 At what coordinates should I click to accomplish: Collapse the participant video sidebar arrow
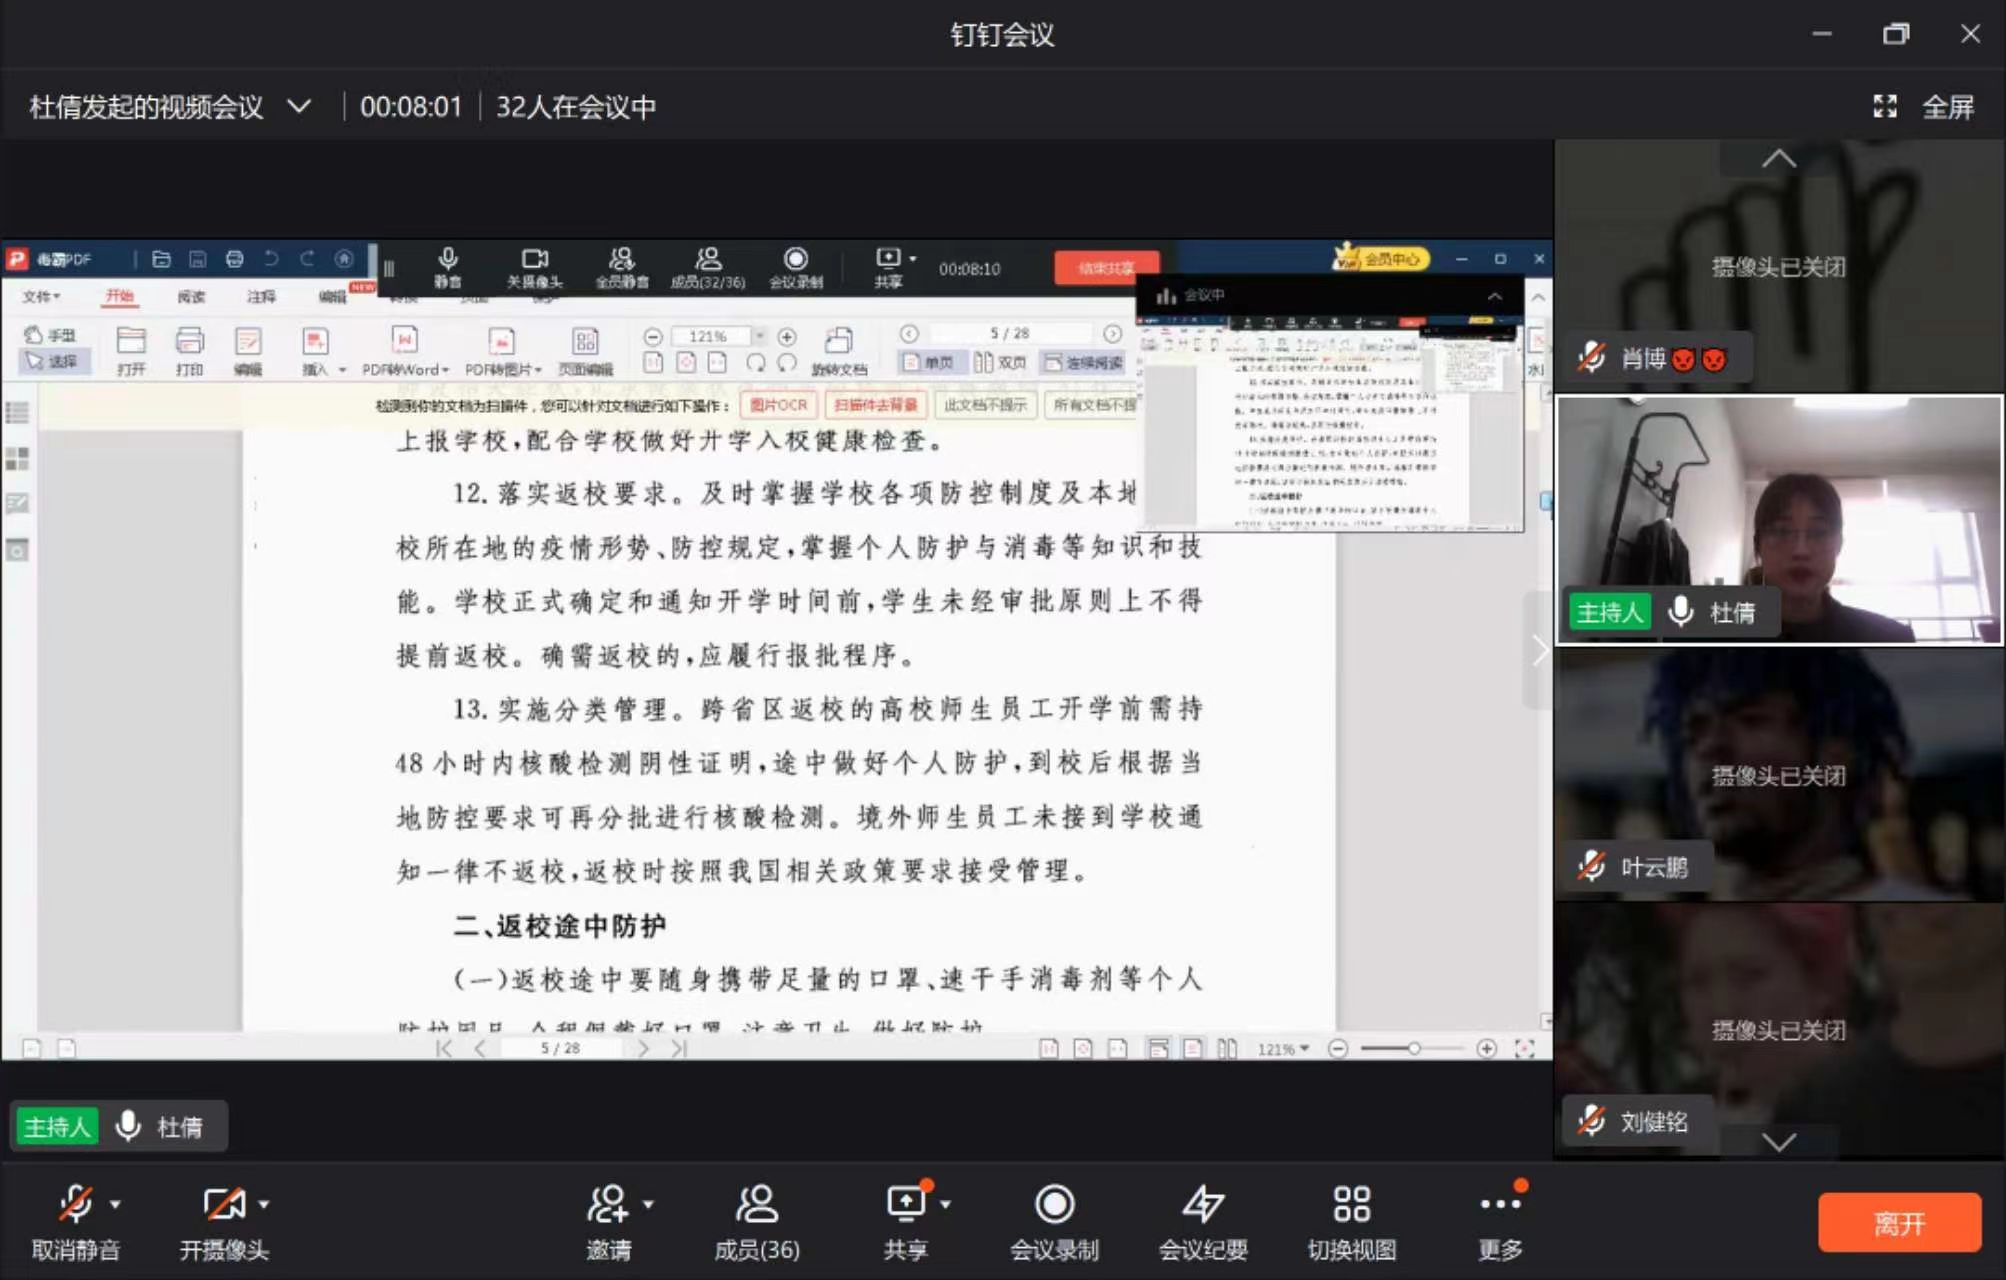click(x=1539, y=651)
